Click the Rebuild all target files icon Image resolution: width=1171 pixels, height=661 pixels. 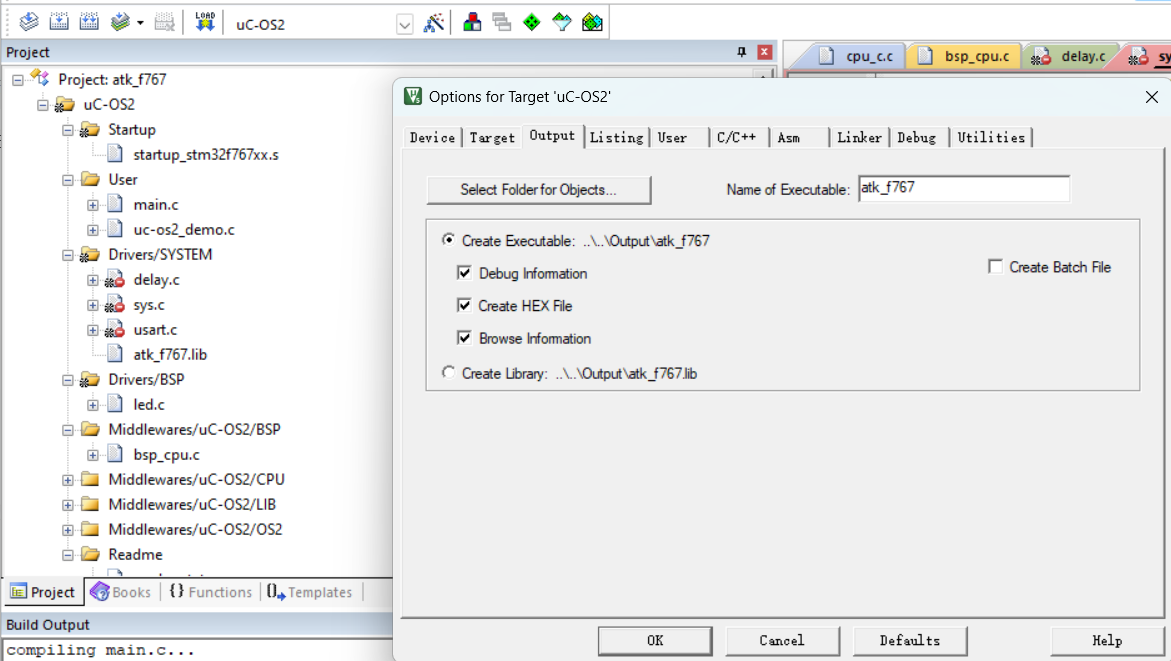click(89, 22)
